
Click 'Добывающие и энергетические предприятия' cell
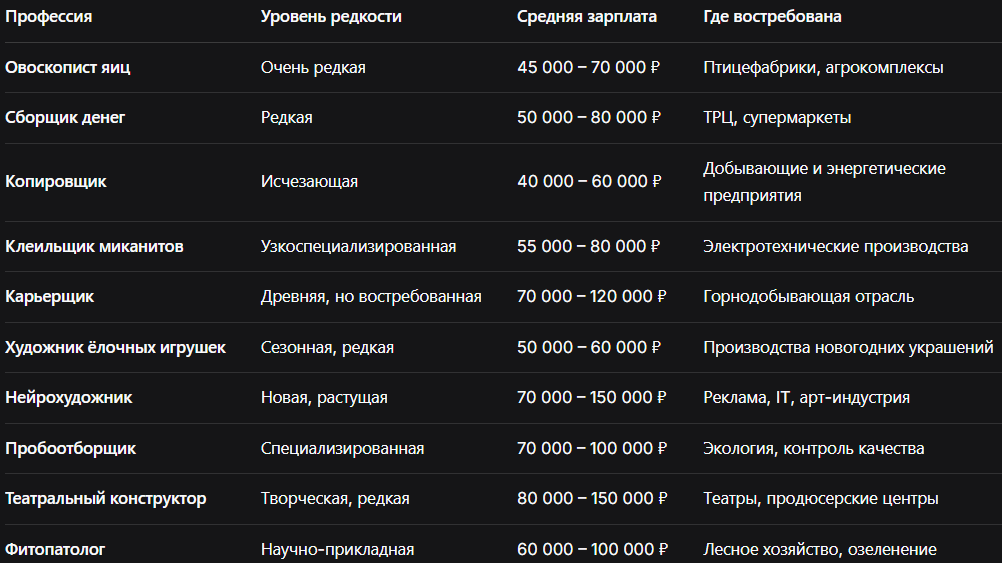(x=824, y=182)
